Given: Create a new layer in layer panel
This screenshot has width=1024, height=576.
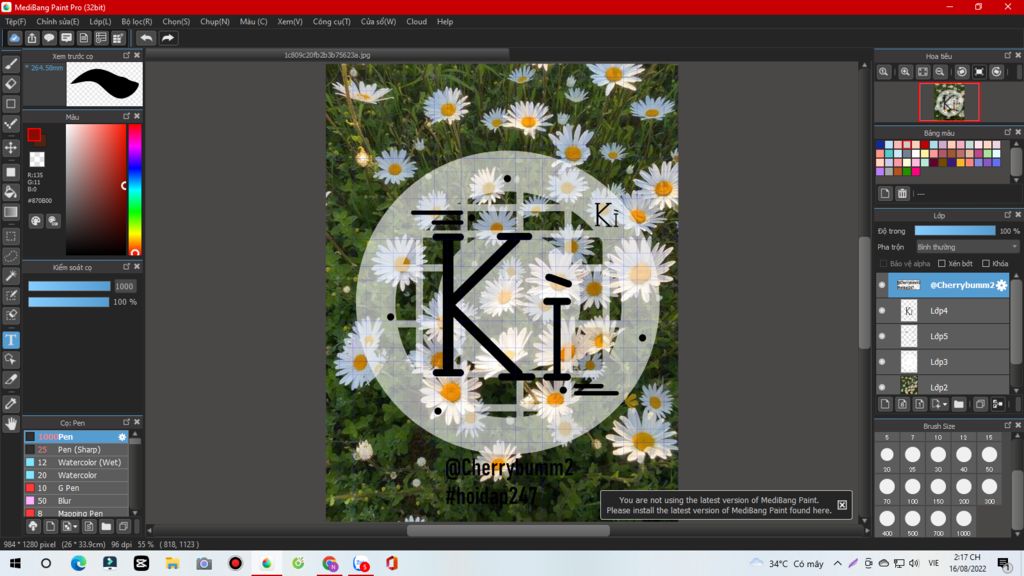Looking at the screenshot, I should coord(885,404).
